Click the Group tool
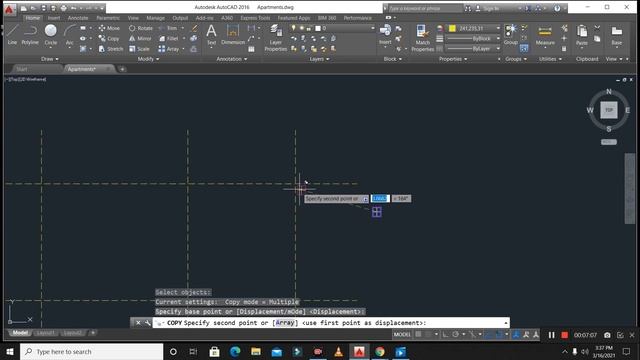 point(510,34)
